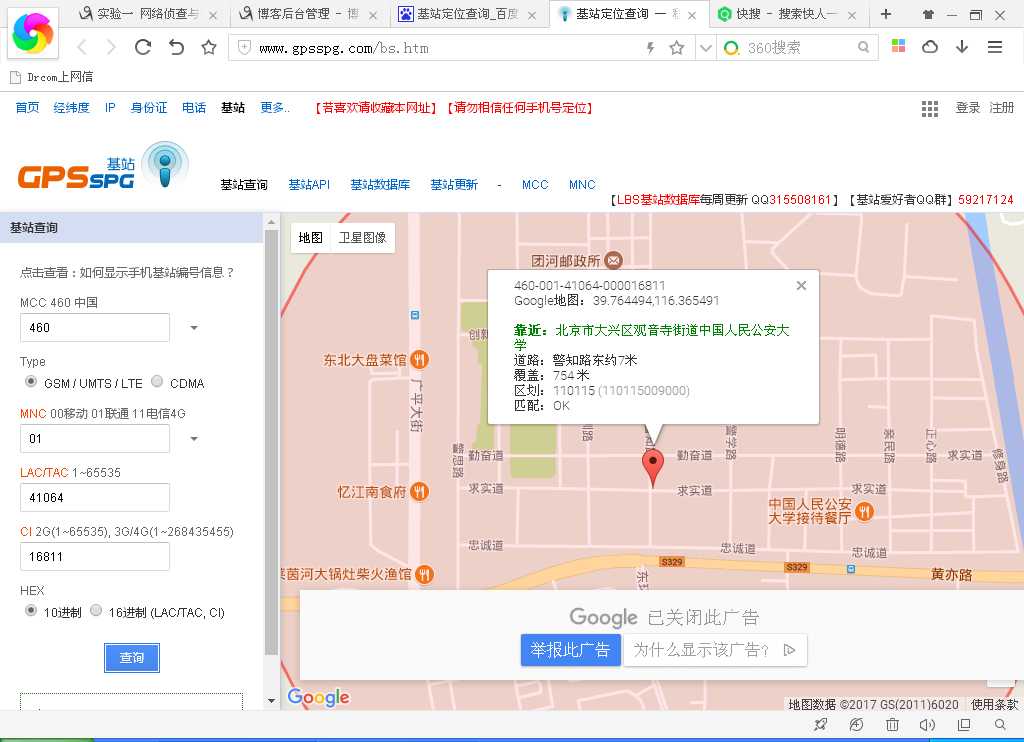The width and height of the screenshot is (1024, 742).
Task: Click the browser back arrow
Action: click(82, 47)
